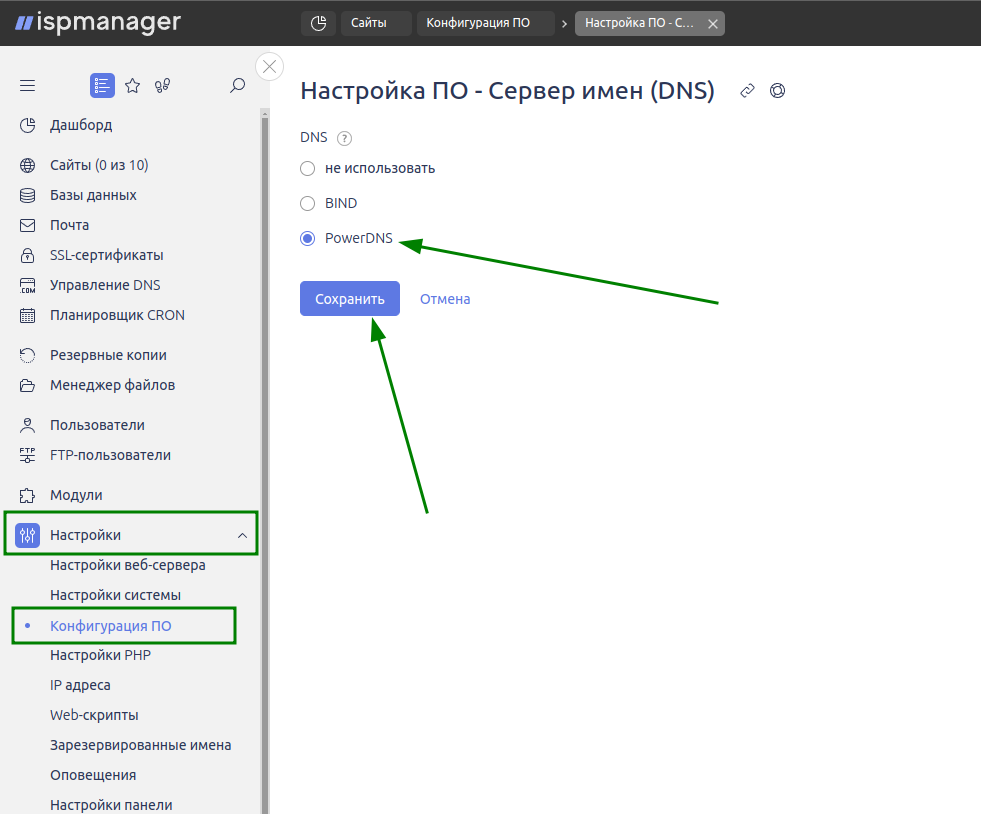981x814 pixels.
Task: Open Web-скрипты submenu item
Action: coord(94,716)
